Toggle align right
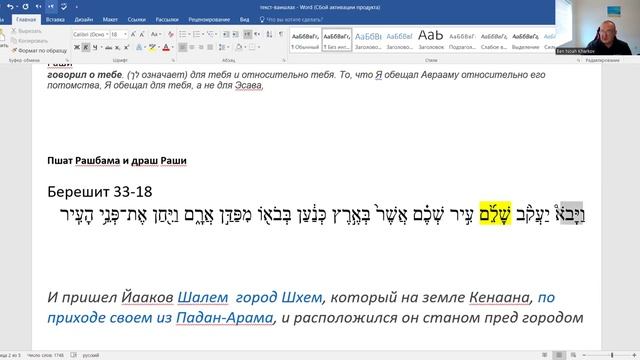Viewport: 640px width, 360px height. click(x=201, y=47)
